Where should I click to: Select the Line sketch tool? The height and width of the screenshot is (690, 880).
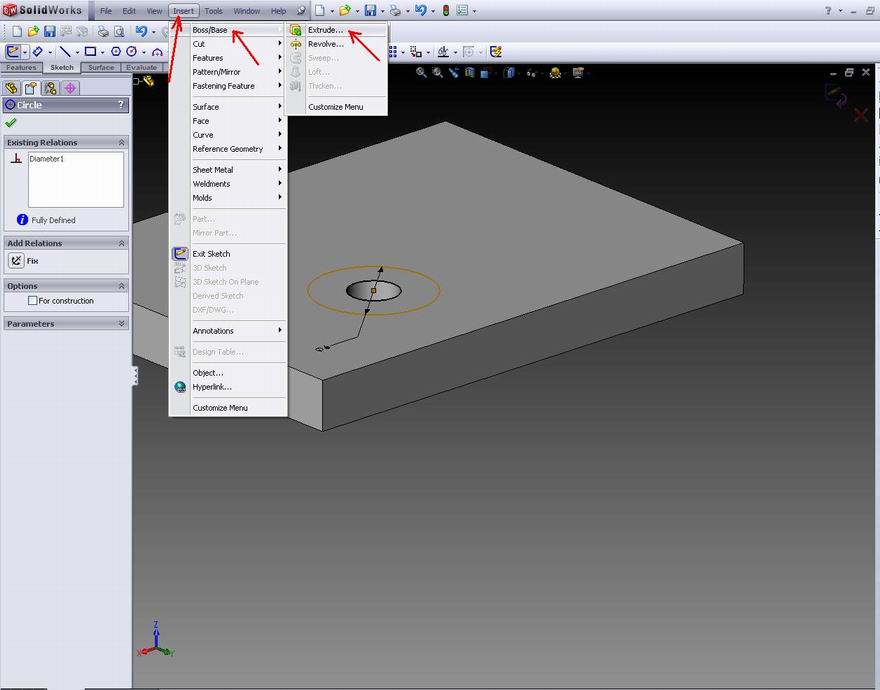click(x=65, y=52)
